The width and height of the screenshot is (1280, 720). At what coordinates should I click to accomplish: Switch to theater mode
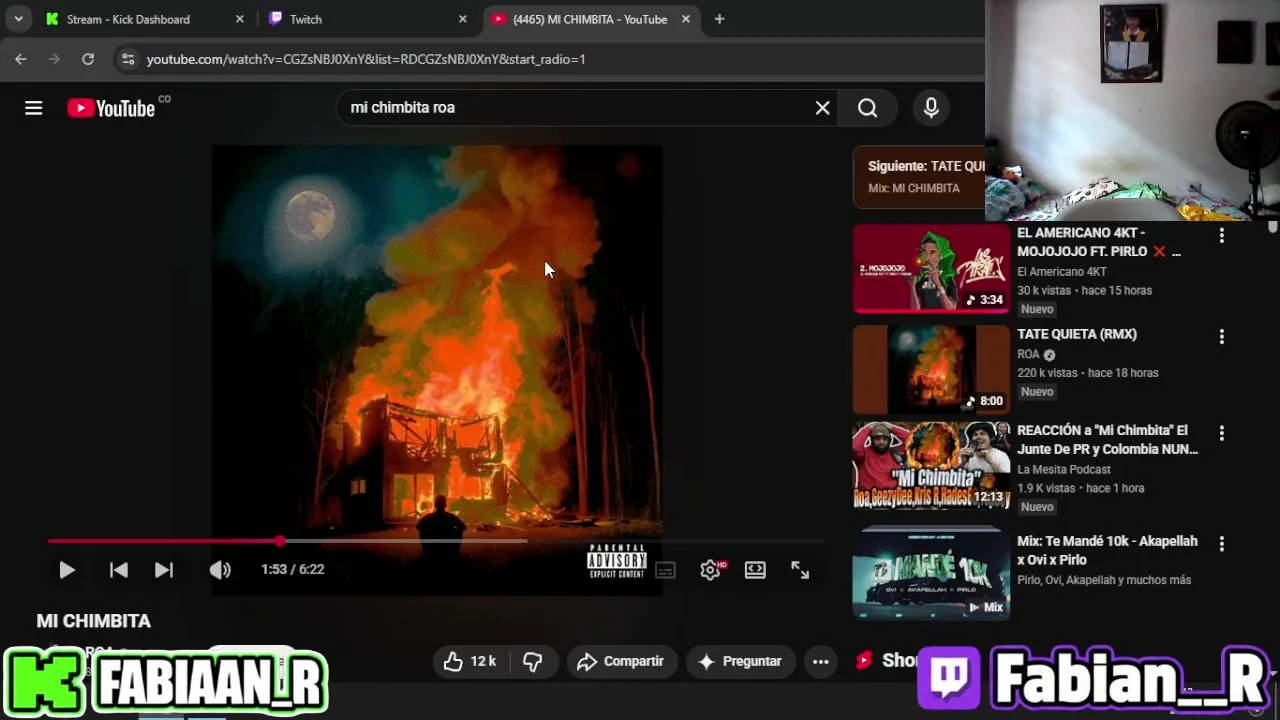tap(755, 570)
